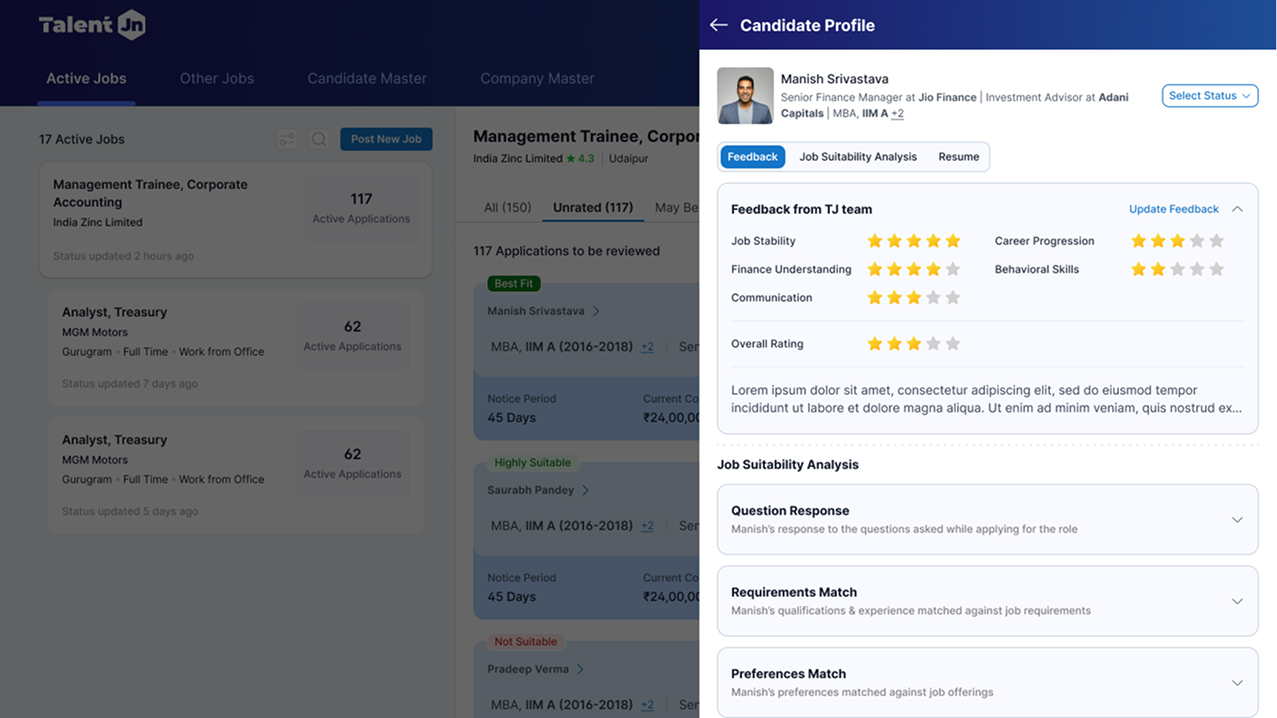1277x718 pixels.
Task: Open the Analyst, Treasury job updated 7 days ago
Action: [236, 347]
